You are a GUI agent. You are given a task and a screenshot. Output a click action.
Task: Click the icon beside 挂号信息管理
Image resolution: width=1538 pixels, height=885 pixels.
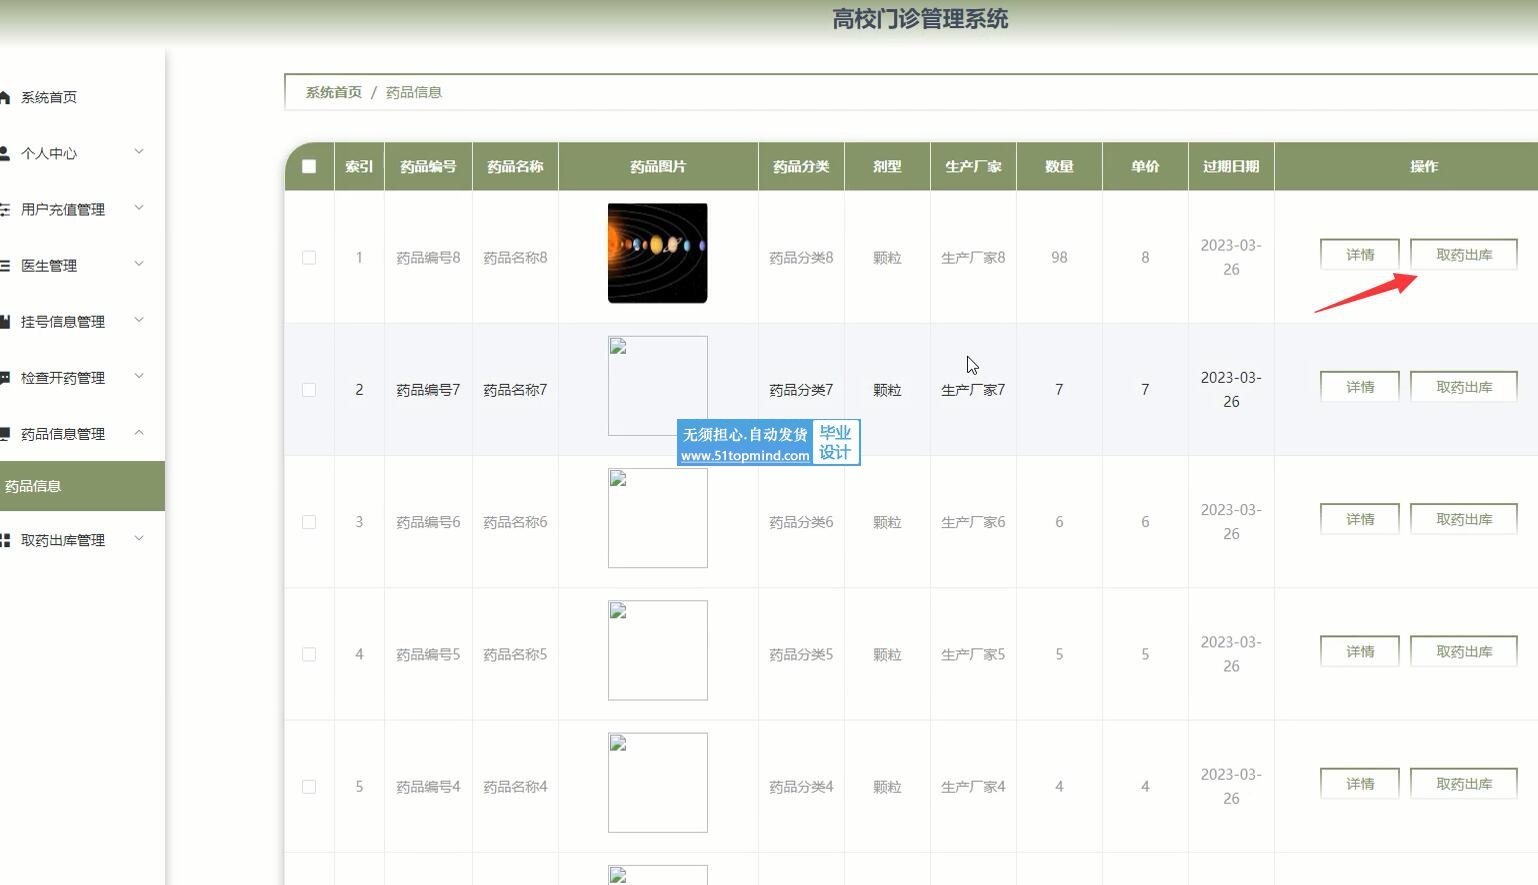click(4, 322)
